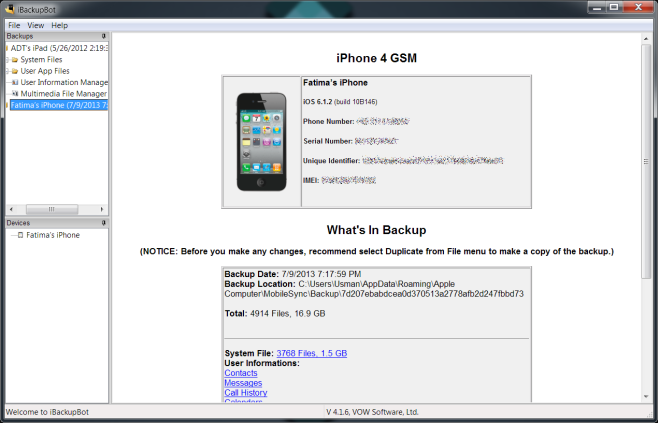Click the 'What's In Backup' heading

tap(376, 230)
